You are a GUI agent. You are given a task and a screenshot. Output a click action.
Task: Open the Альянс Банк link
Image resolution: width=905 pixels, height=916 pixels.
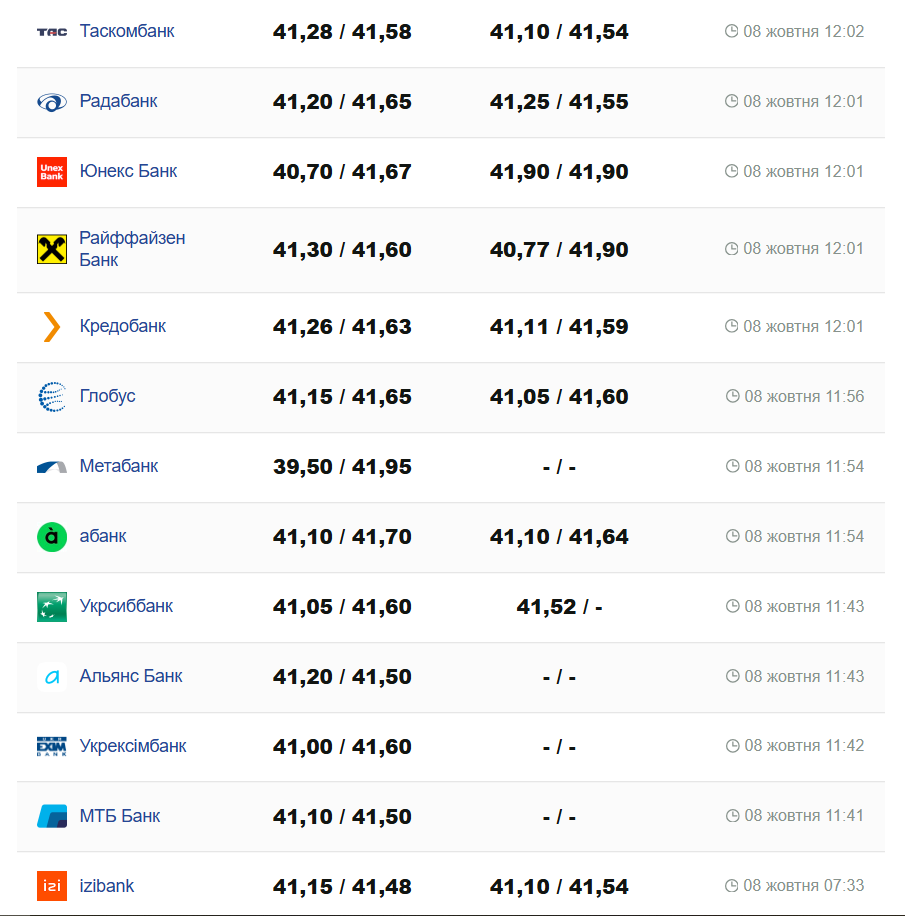click(131, 676)
